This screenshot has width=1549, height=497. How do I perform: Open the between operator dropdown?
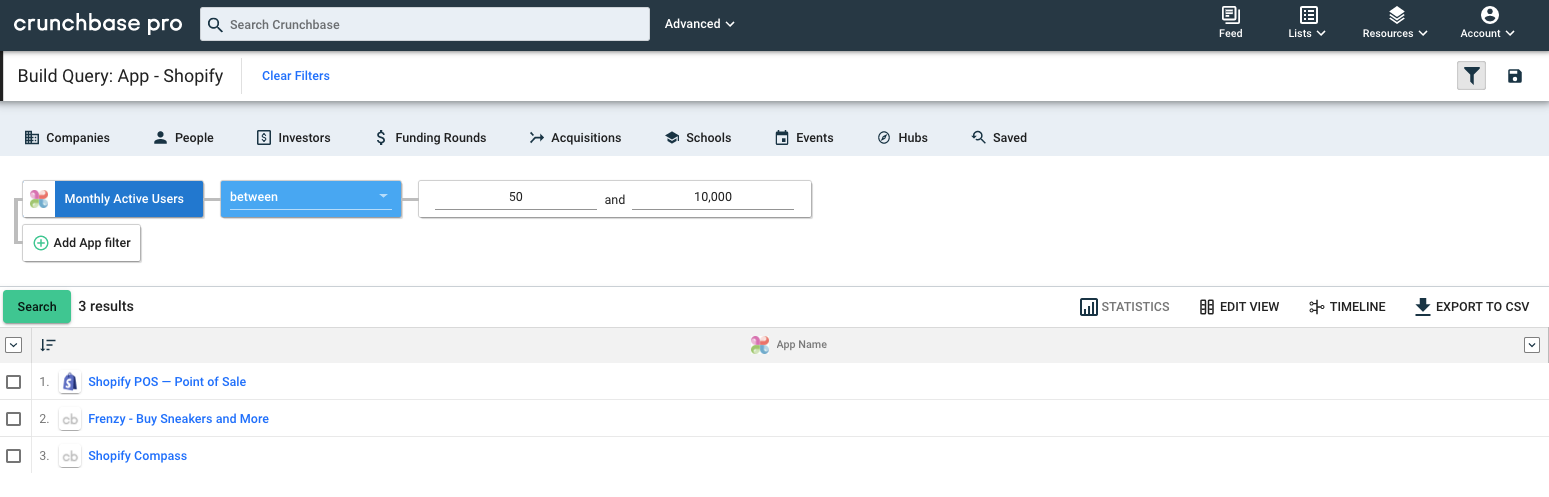(311, 198)
